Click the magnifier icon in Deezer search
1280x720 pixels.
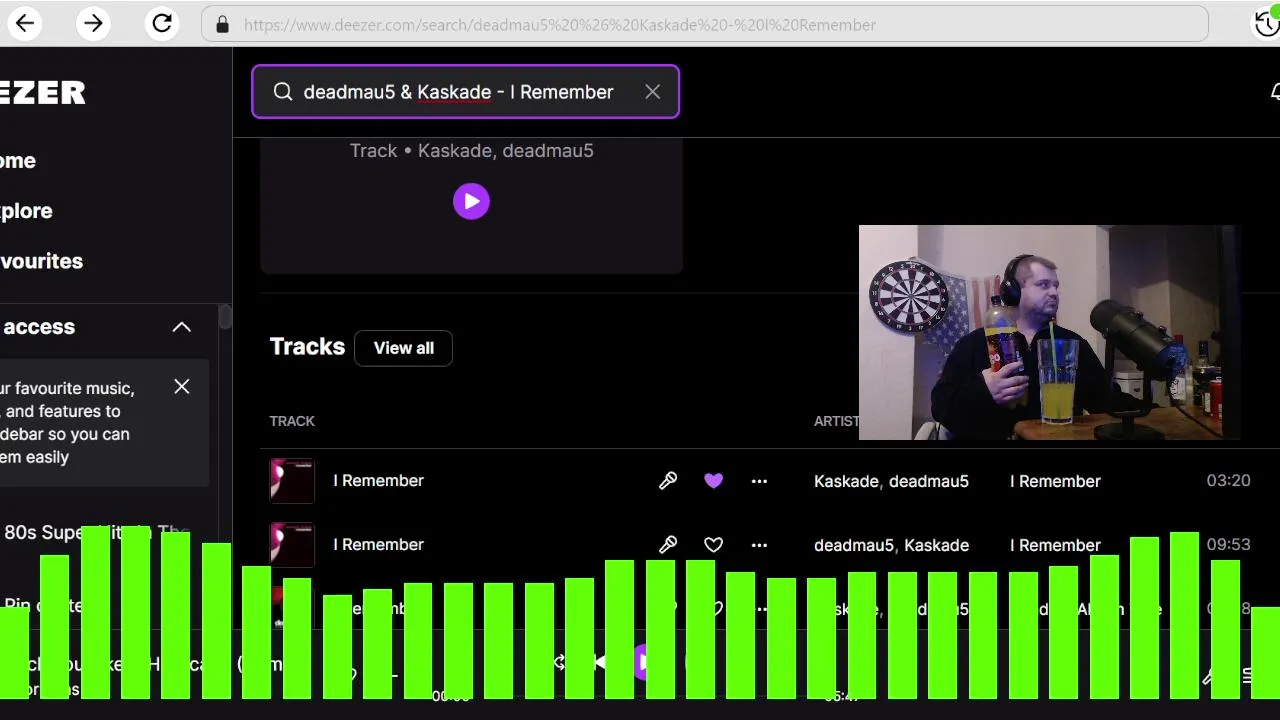tap(283, 92)
